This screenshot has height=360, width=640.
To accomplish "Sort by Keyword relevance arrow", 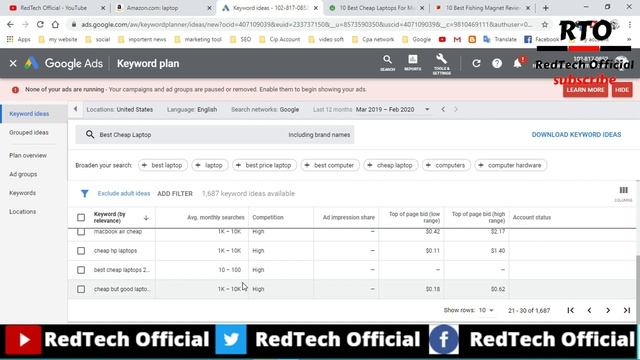I will click(146, 218).
